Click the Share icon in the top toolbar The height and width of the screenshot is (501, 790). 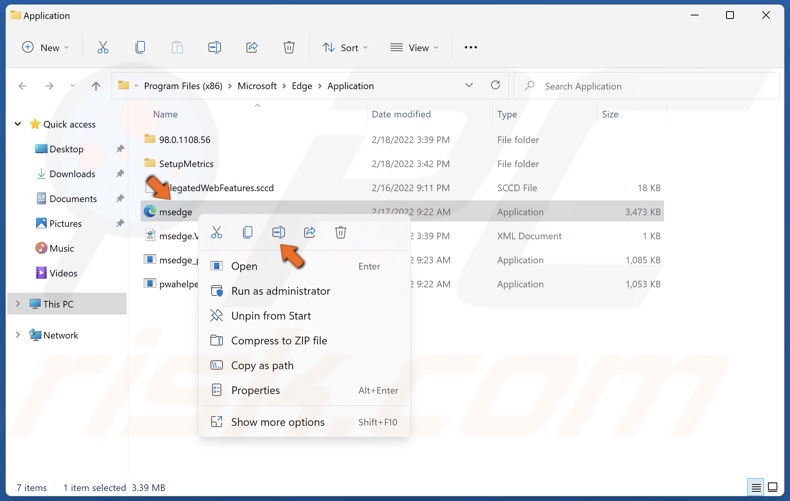tap(252, 47)
